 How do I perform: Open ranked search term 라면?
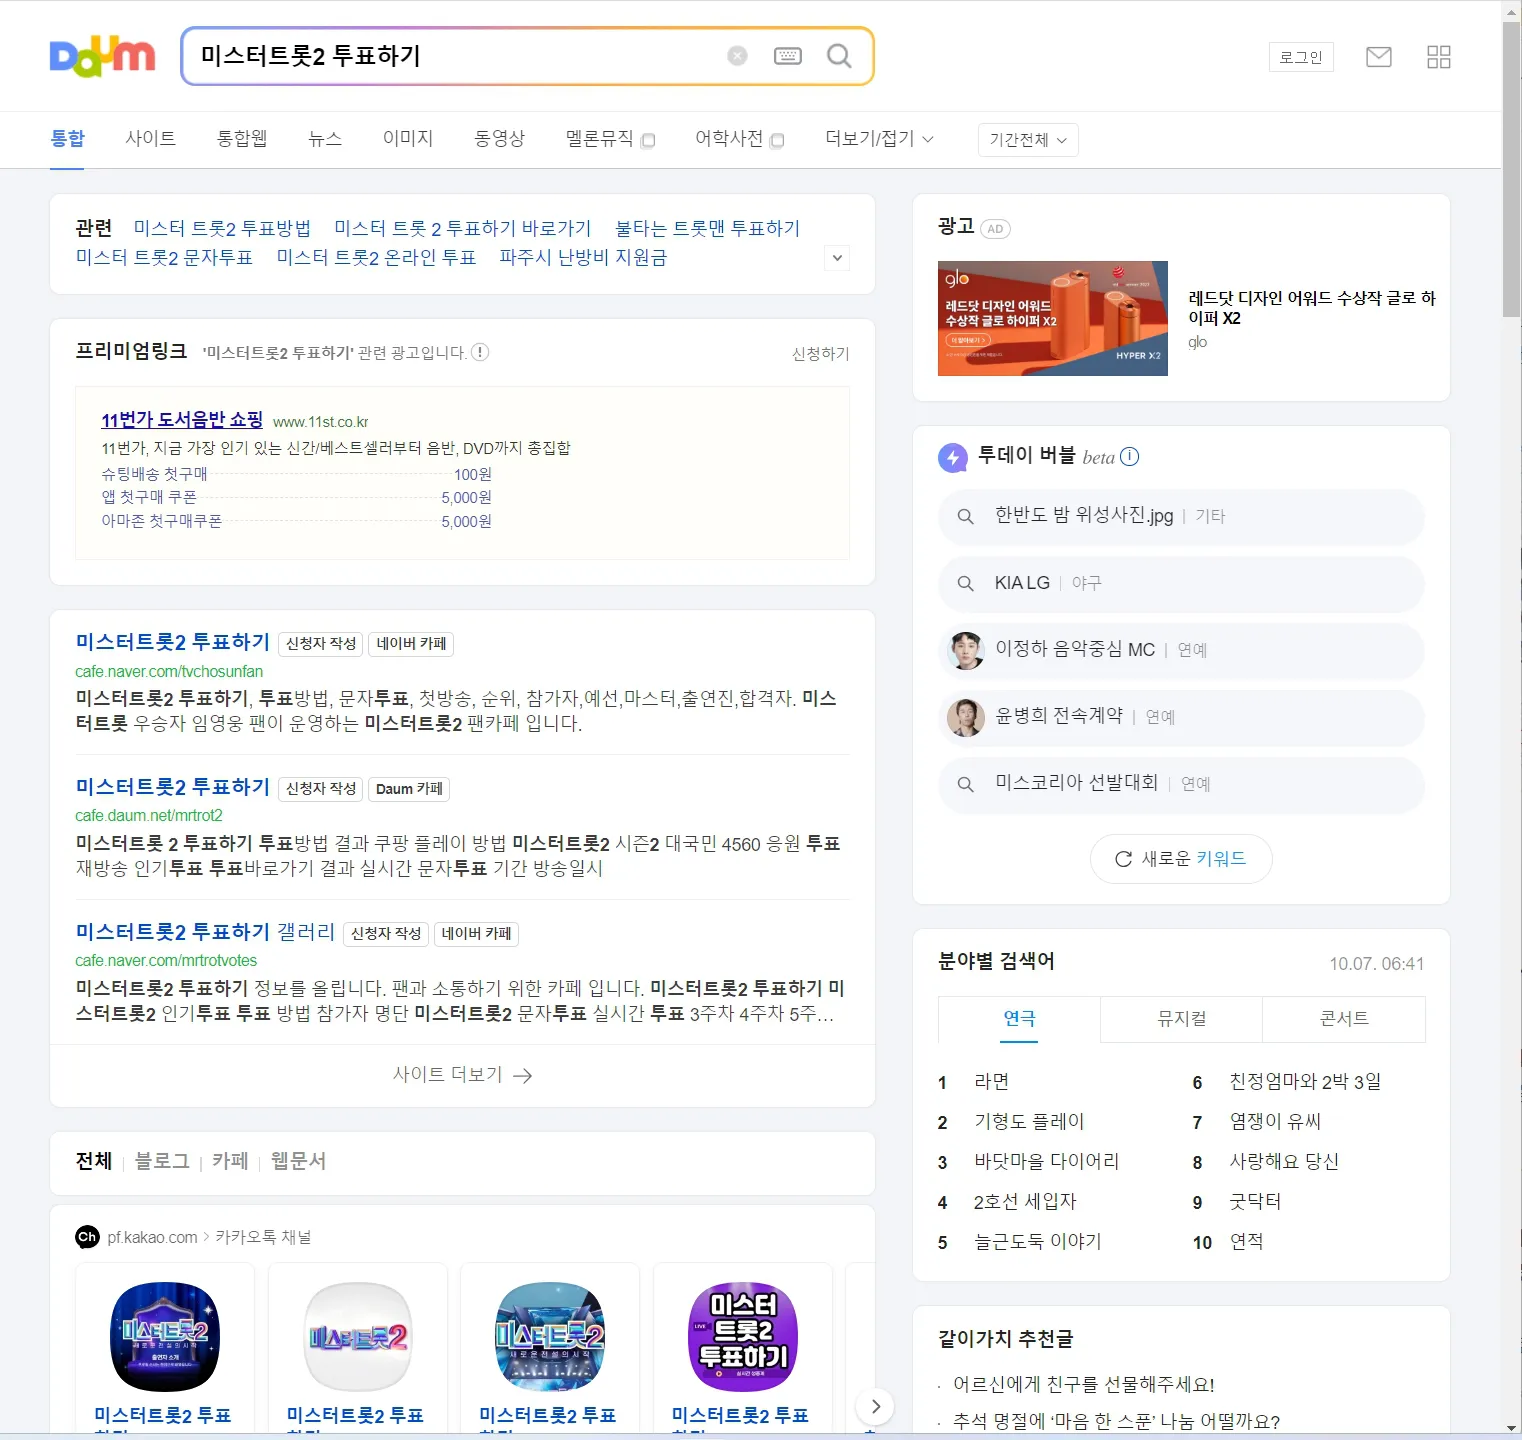tap(991, 1081)
